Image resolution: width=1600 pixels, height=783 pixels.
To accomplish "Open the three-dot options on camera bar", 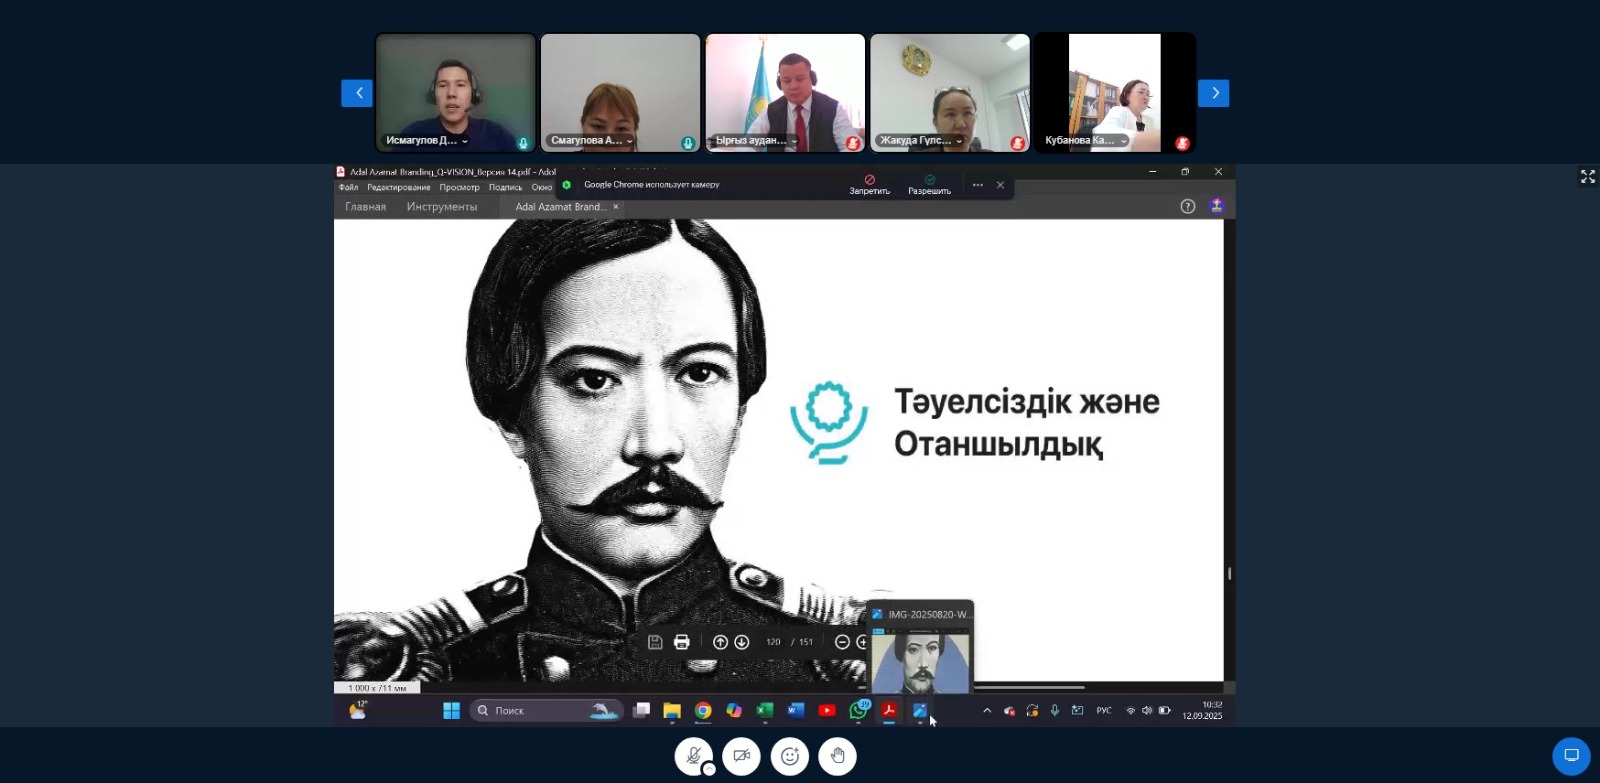I will click(x=977, y=185).
